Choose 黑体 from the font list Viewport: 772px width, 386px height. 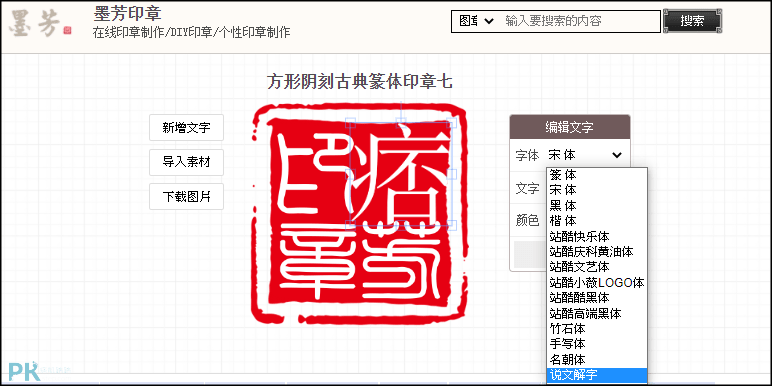[597, 205]
